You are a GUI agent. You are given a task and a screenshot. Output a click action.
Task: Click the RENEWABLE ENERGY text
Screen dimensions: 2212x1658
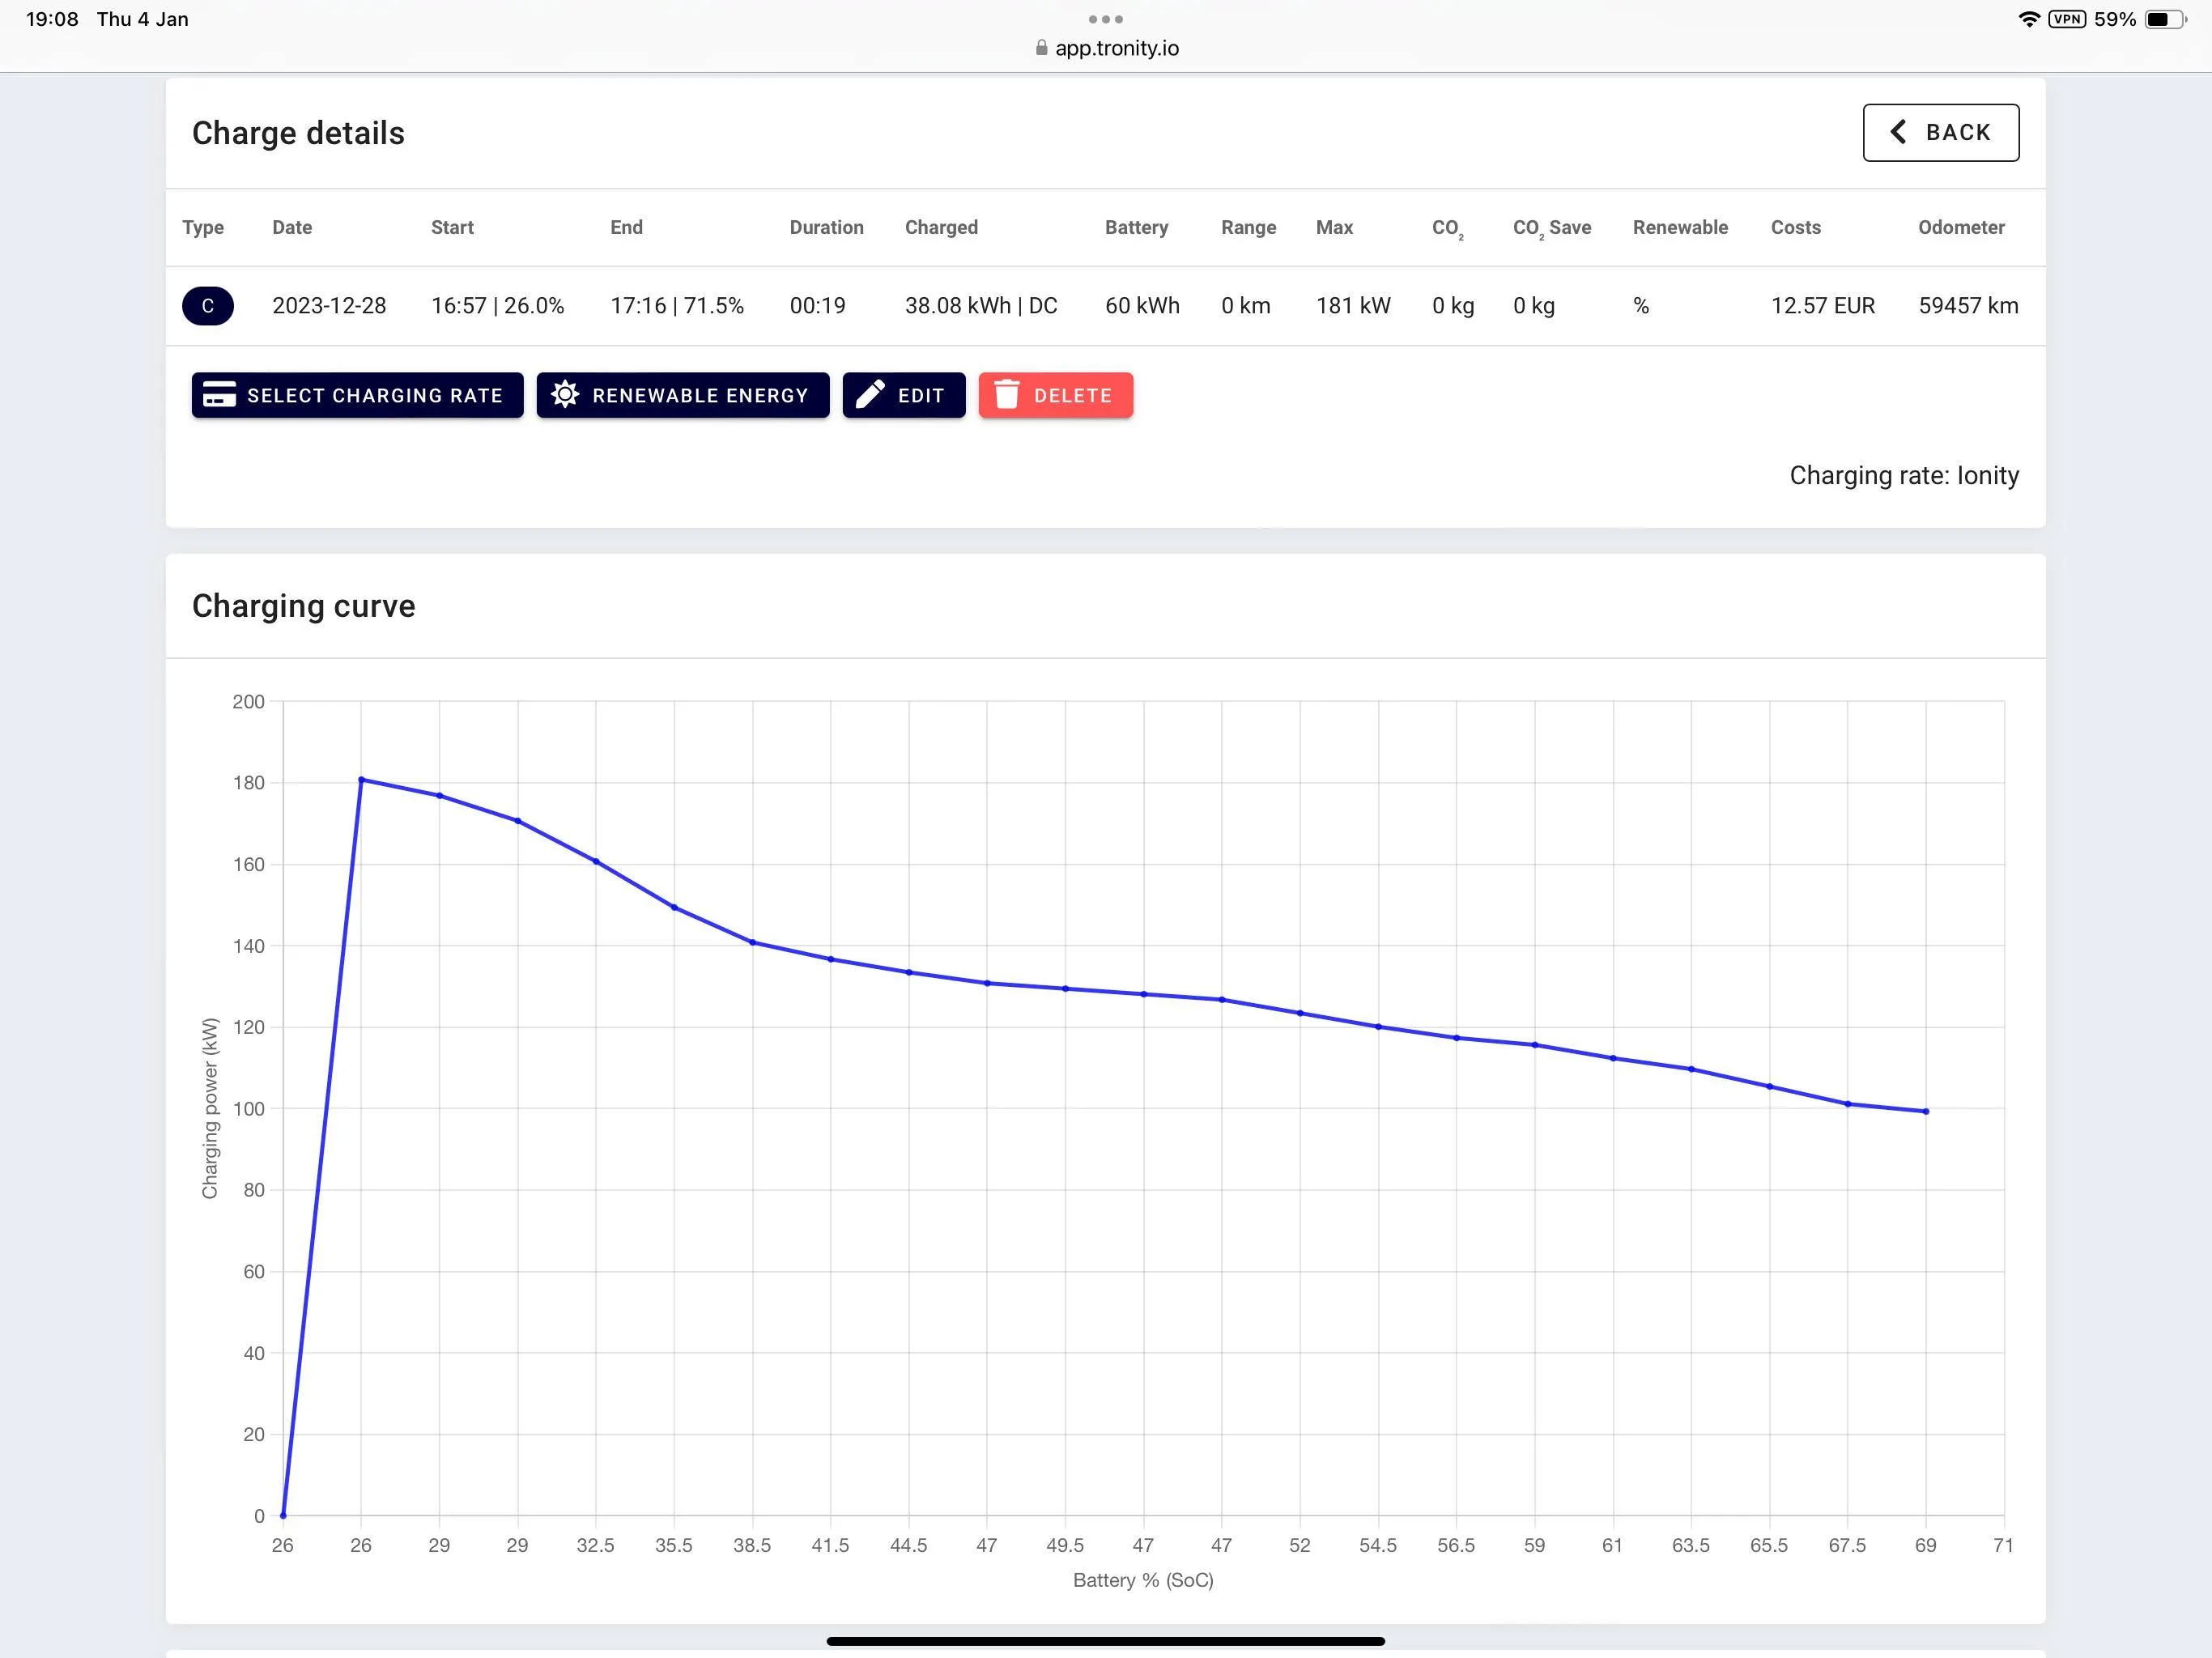tap(700, 396)
